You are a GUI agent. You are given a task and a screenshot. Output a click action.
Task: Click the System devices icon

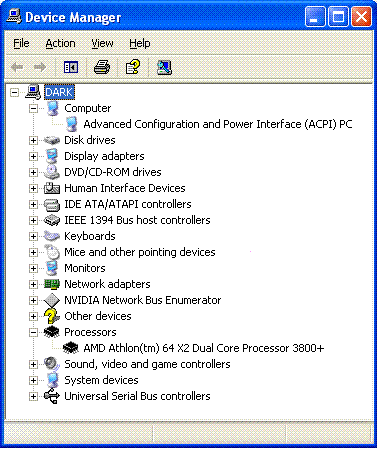pyautogui.click(x=52, y=380)
